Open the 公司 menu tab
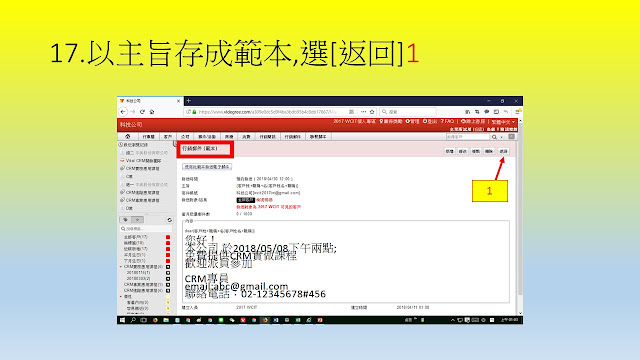 (x=185, y=137)
